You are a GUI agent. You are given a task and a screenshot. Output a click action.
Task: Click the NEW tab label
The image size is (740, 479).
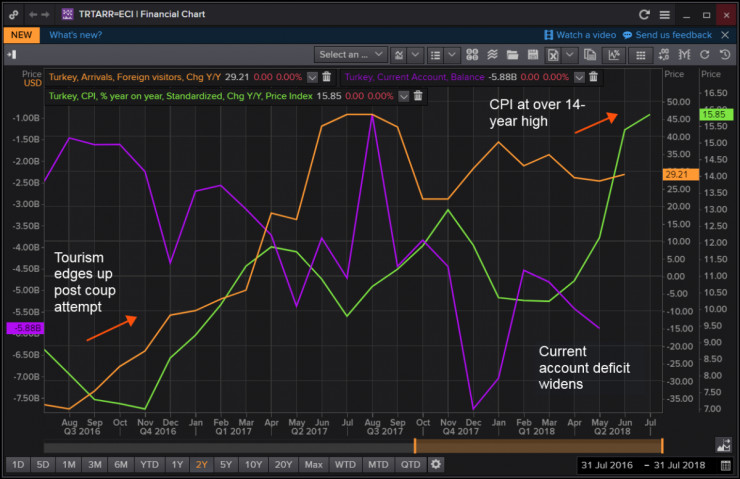[x=21, y=35]
